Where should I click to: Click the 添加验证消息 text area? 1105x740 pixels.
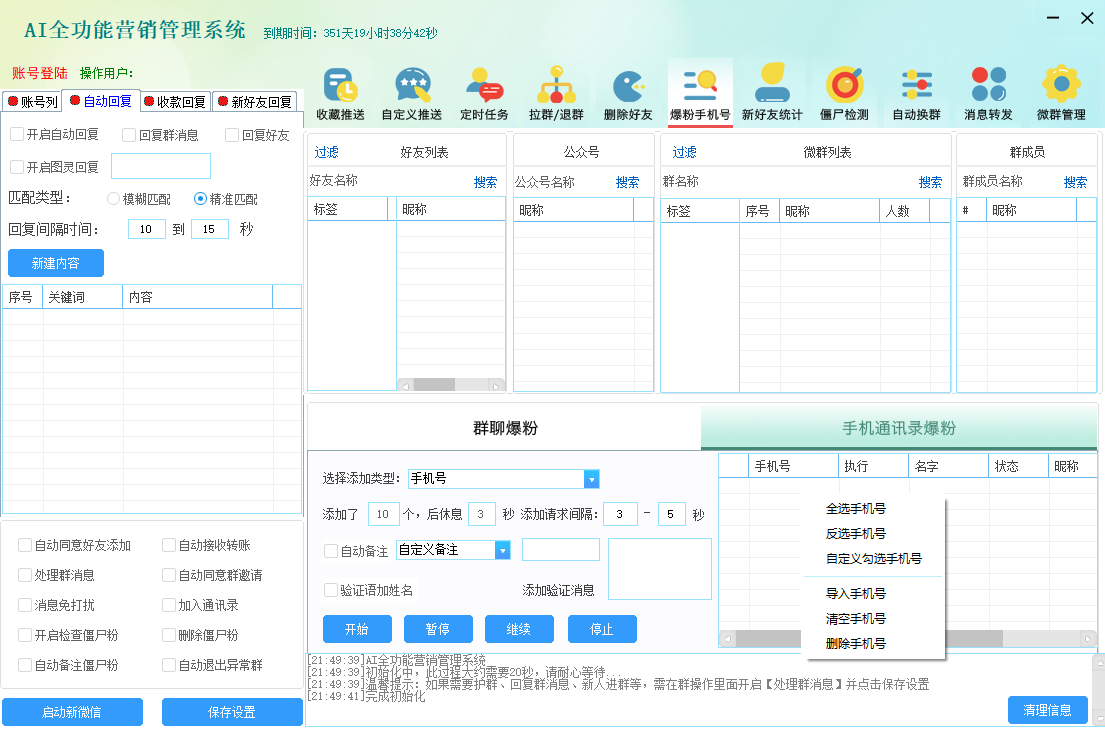coord(660,569)
